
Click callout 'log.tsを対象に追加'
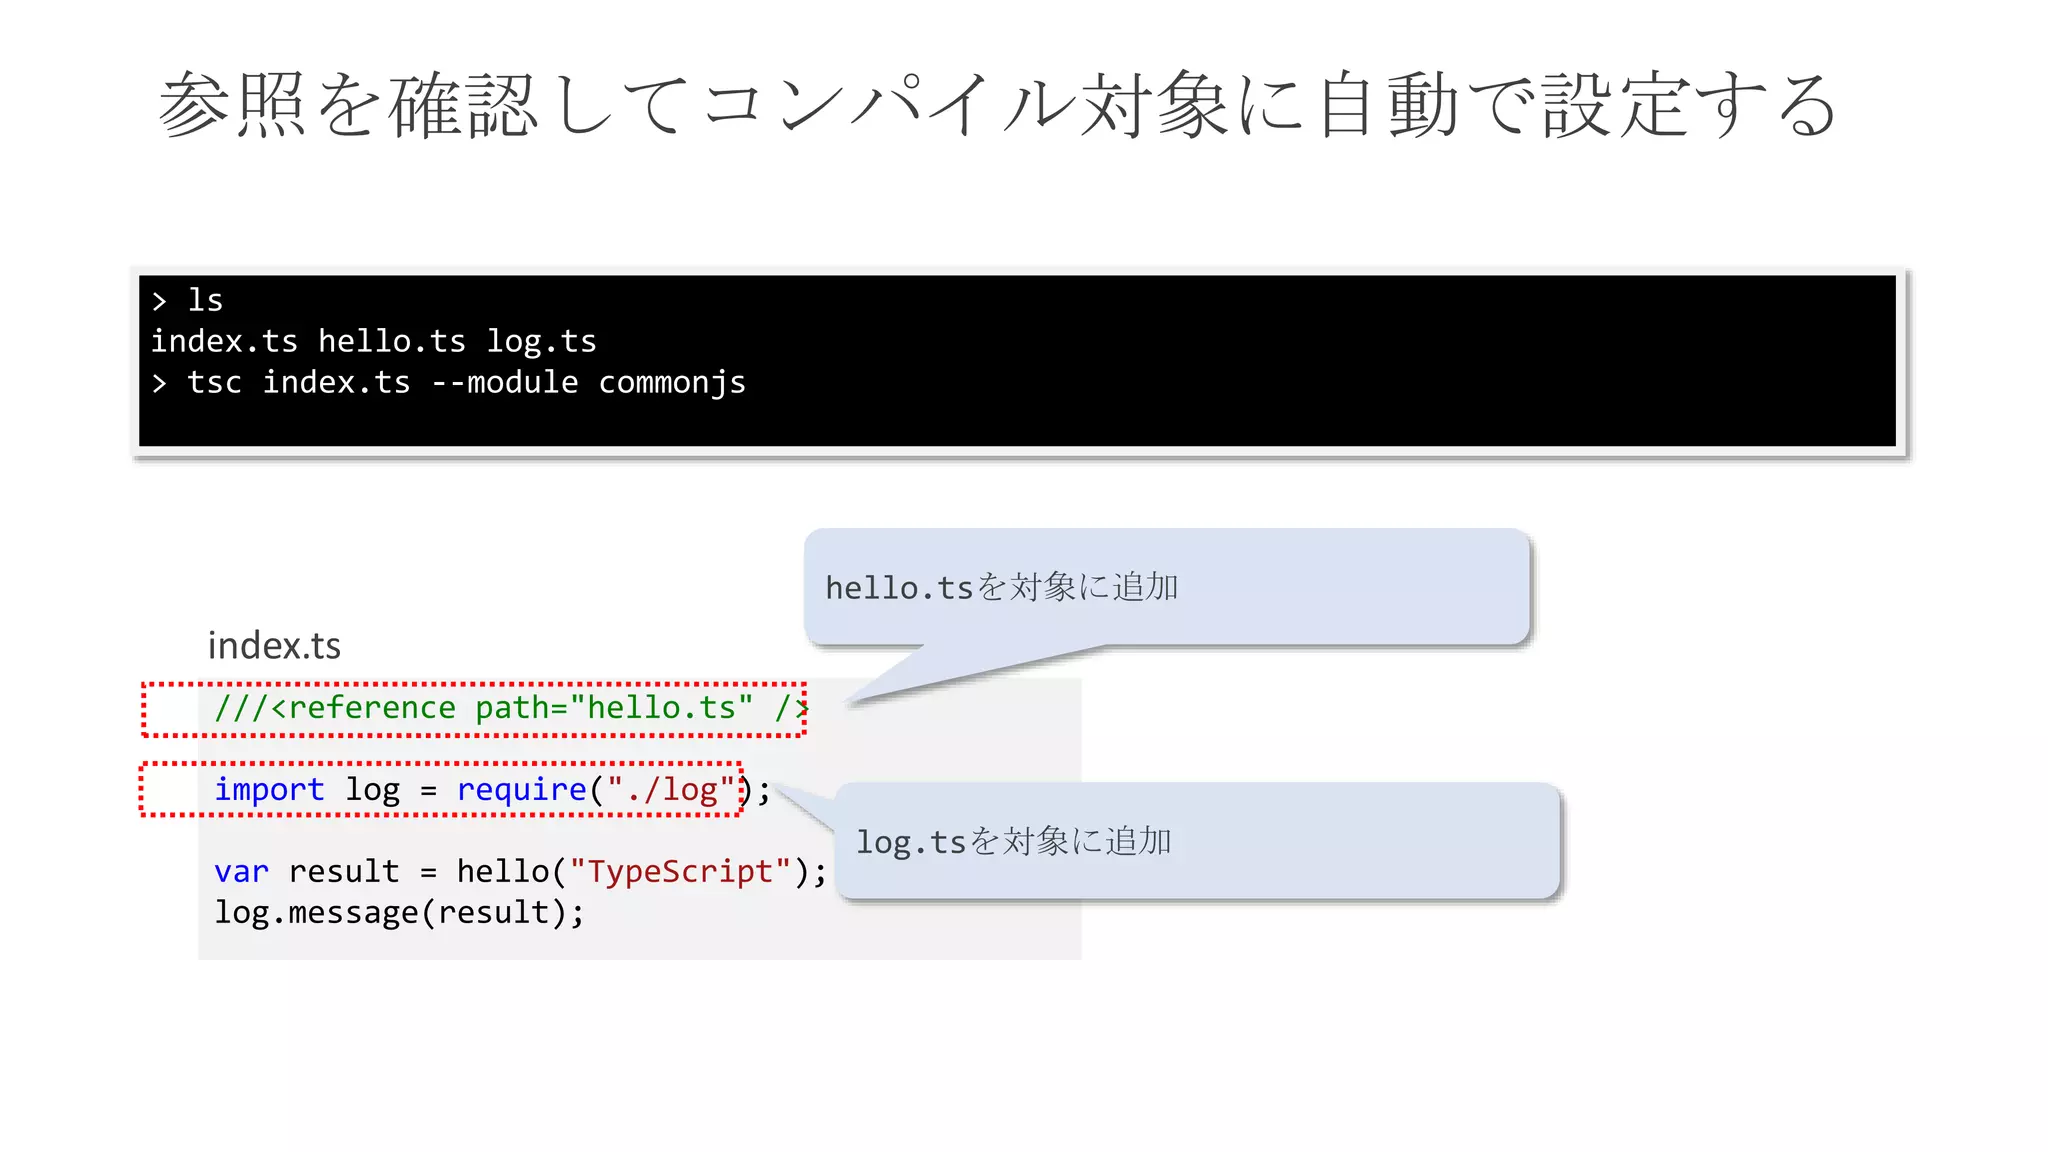(x=1198, y=841)
